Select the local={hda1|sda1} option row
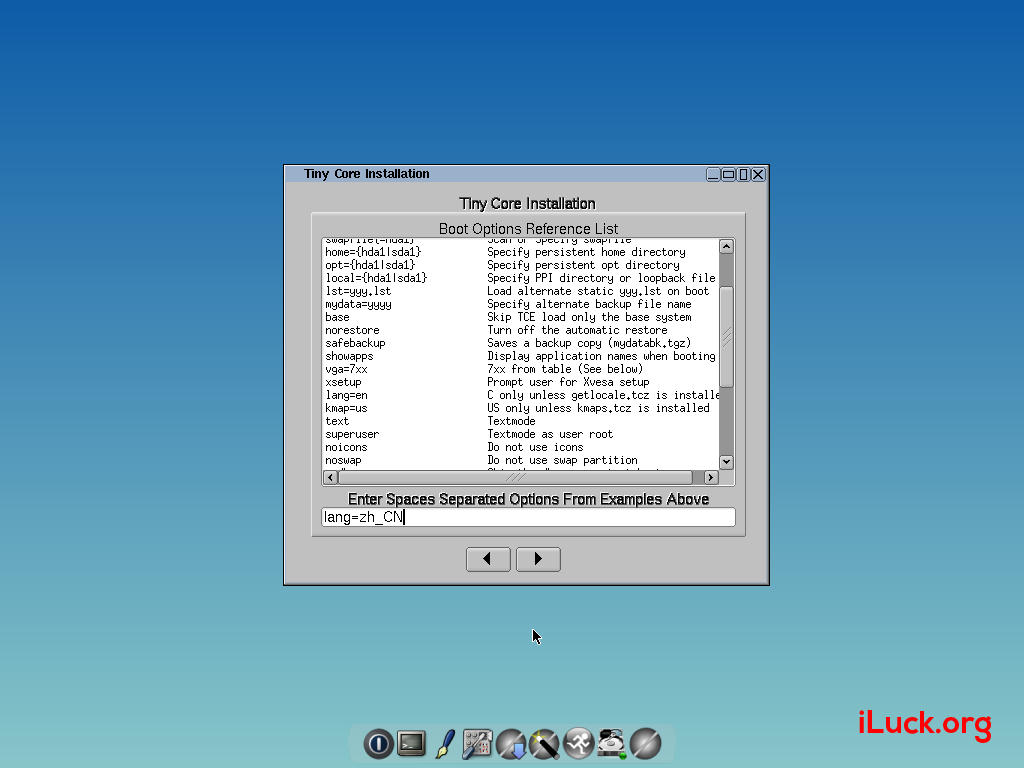 pyautogui.click(x=520, y=278)
